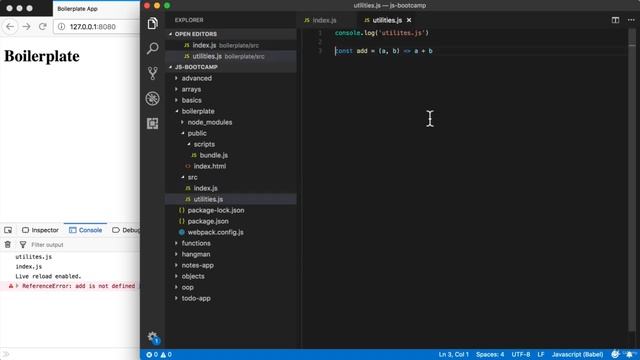Click the editor vertical scrollbar

click(x=632, y=180)
